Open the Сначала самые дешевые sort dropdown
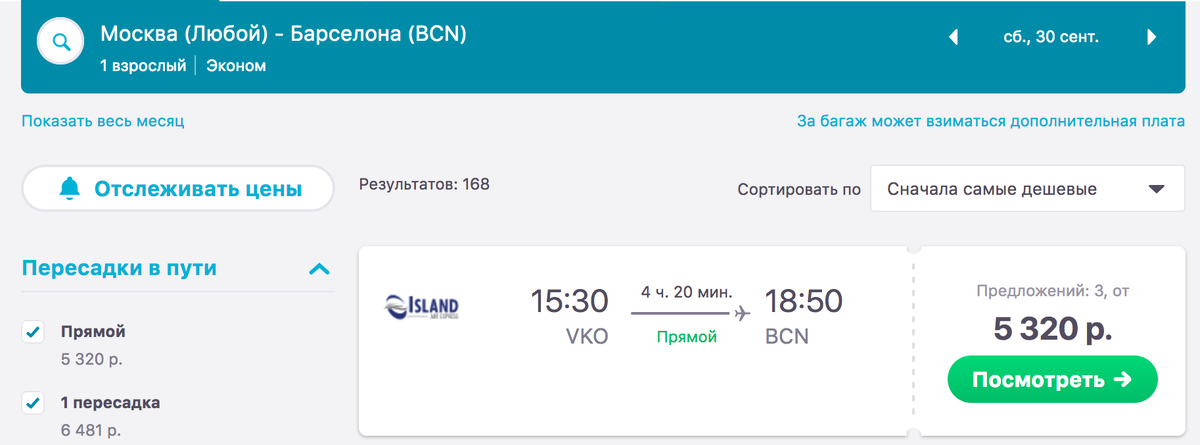Image resolution: width=1200 pixels, height=445 pixels. coord(1028,189)
